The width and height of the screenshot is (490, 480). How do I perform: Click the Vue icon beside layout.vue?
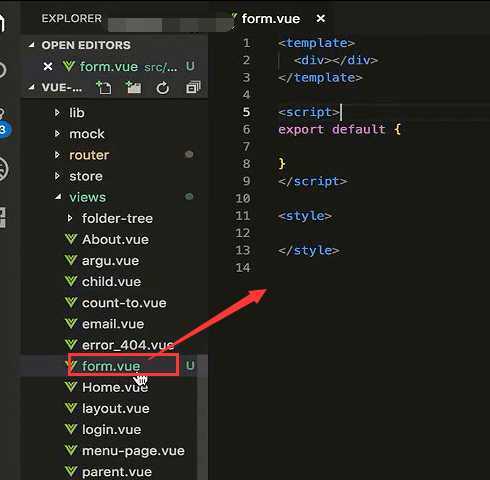[x=71, y=408]
